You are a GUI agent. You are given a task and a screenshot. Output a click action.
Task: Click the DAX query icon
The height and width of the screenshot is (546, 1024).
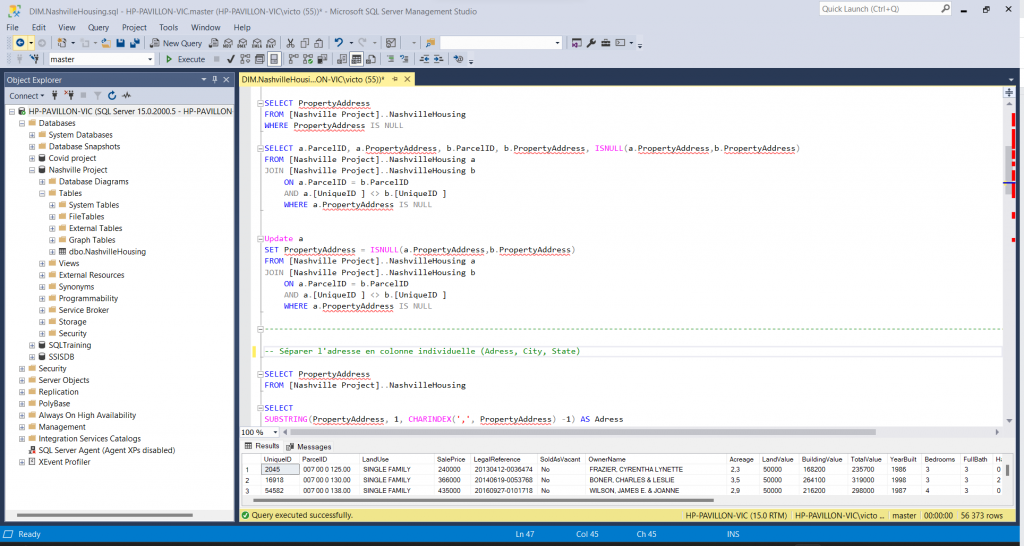pyautogui.click(x=271, y=43)
